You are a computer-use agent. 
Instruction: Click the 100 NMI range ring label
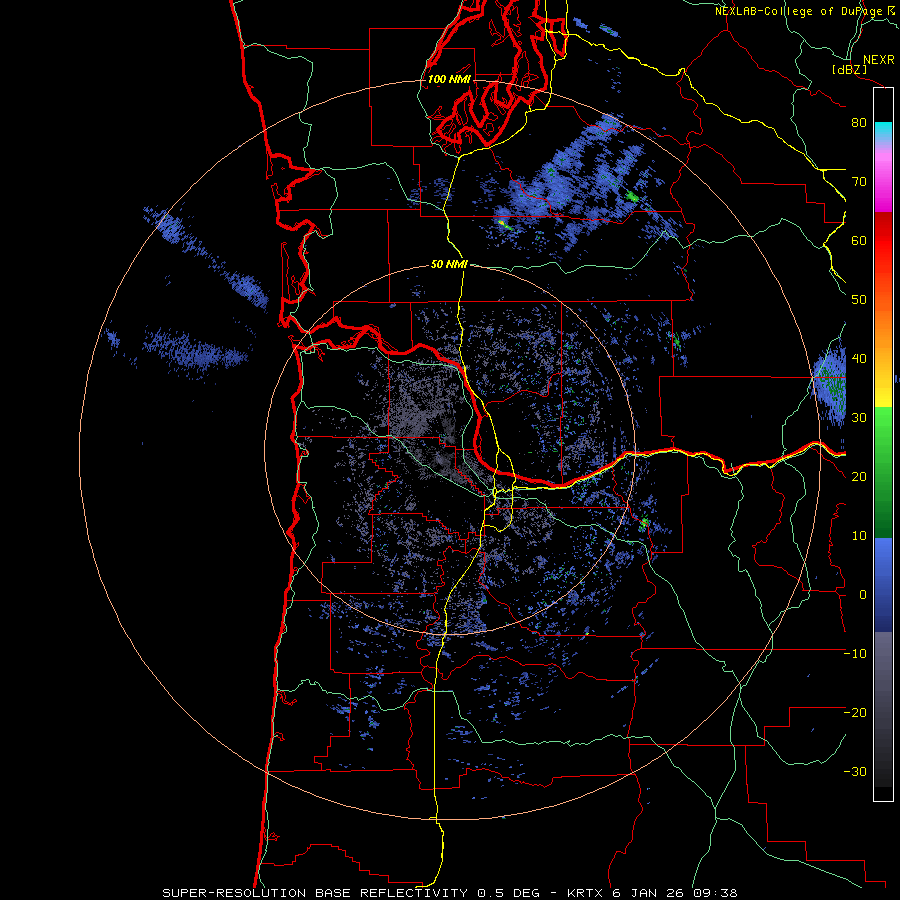(449, 79)
